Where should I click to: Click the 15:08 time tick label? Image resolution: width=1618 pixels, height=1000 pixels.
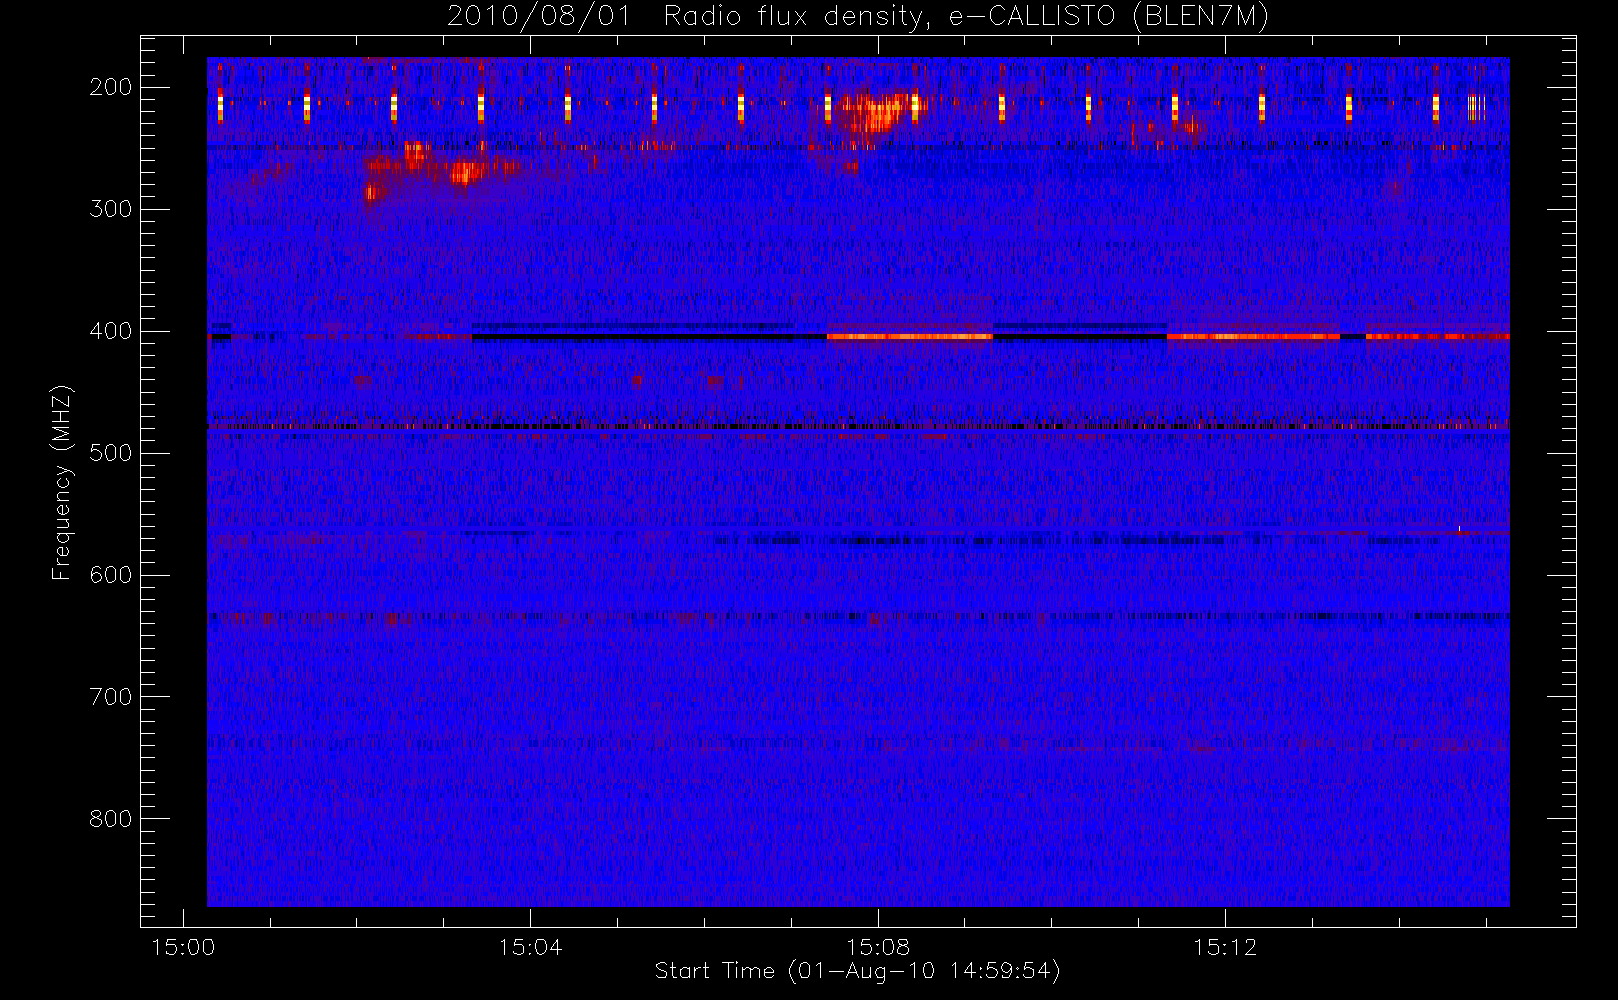[878, 947]
